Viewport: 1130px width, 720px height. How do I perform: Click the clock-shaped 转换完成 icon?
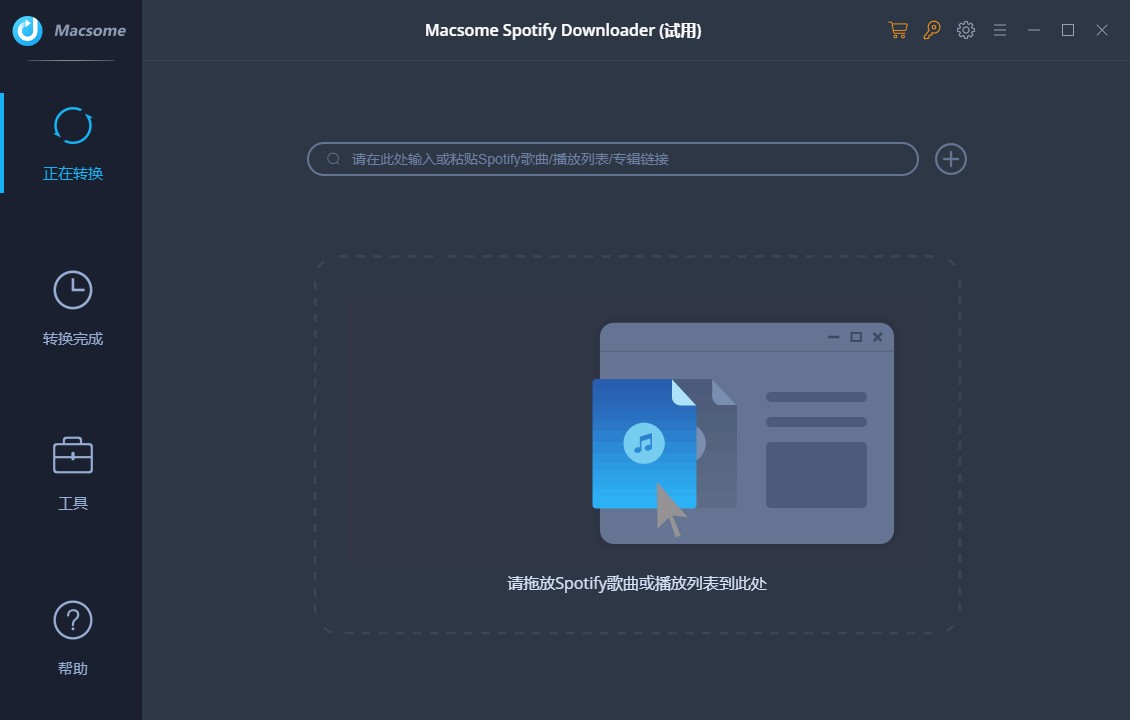[71, 291]
